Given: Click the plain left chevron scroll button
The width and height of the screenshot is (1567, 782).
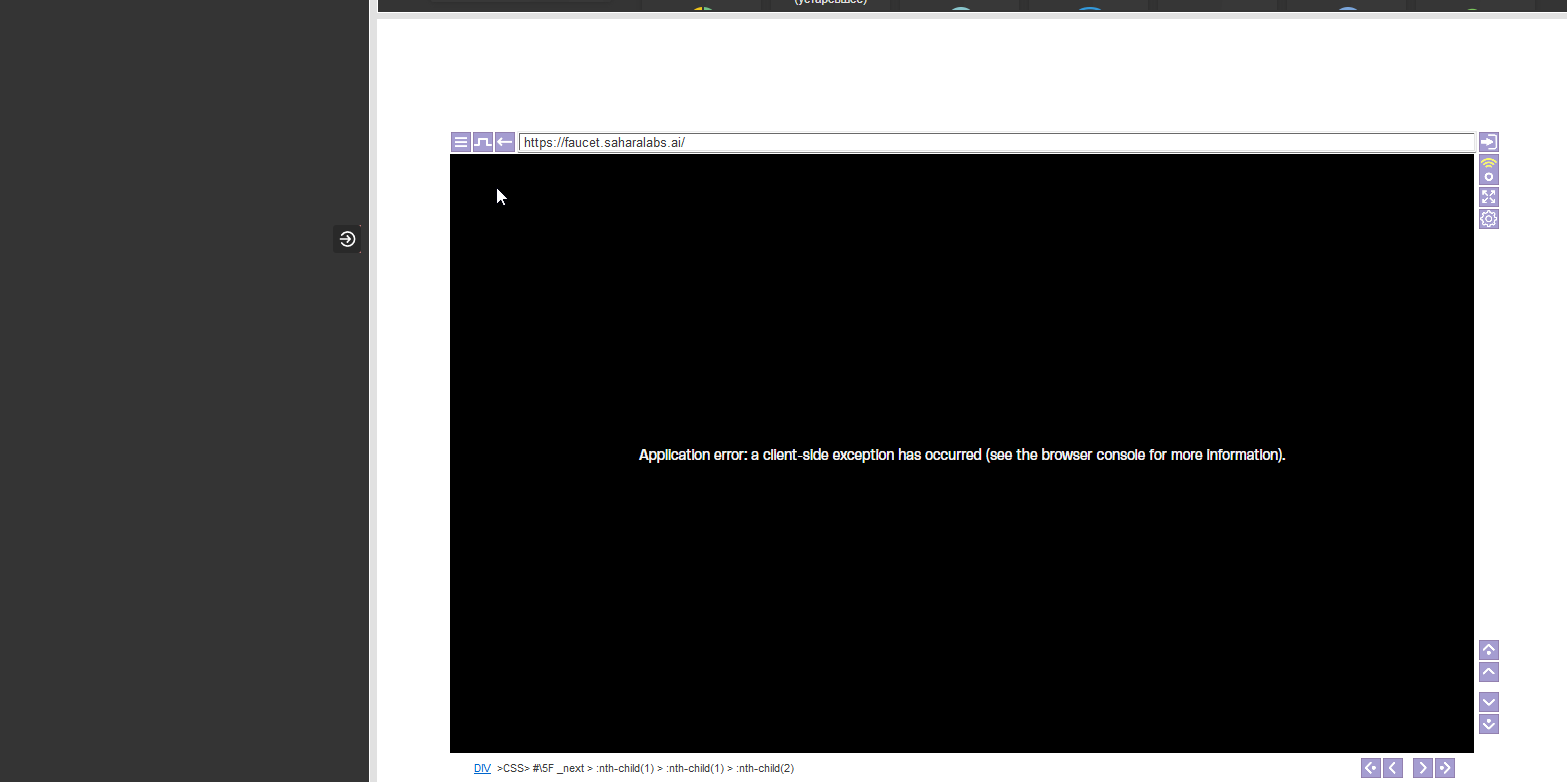Looking at the screenshot, I should point(1392,768).
